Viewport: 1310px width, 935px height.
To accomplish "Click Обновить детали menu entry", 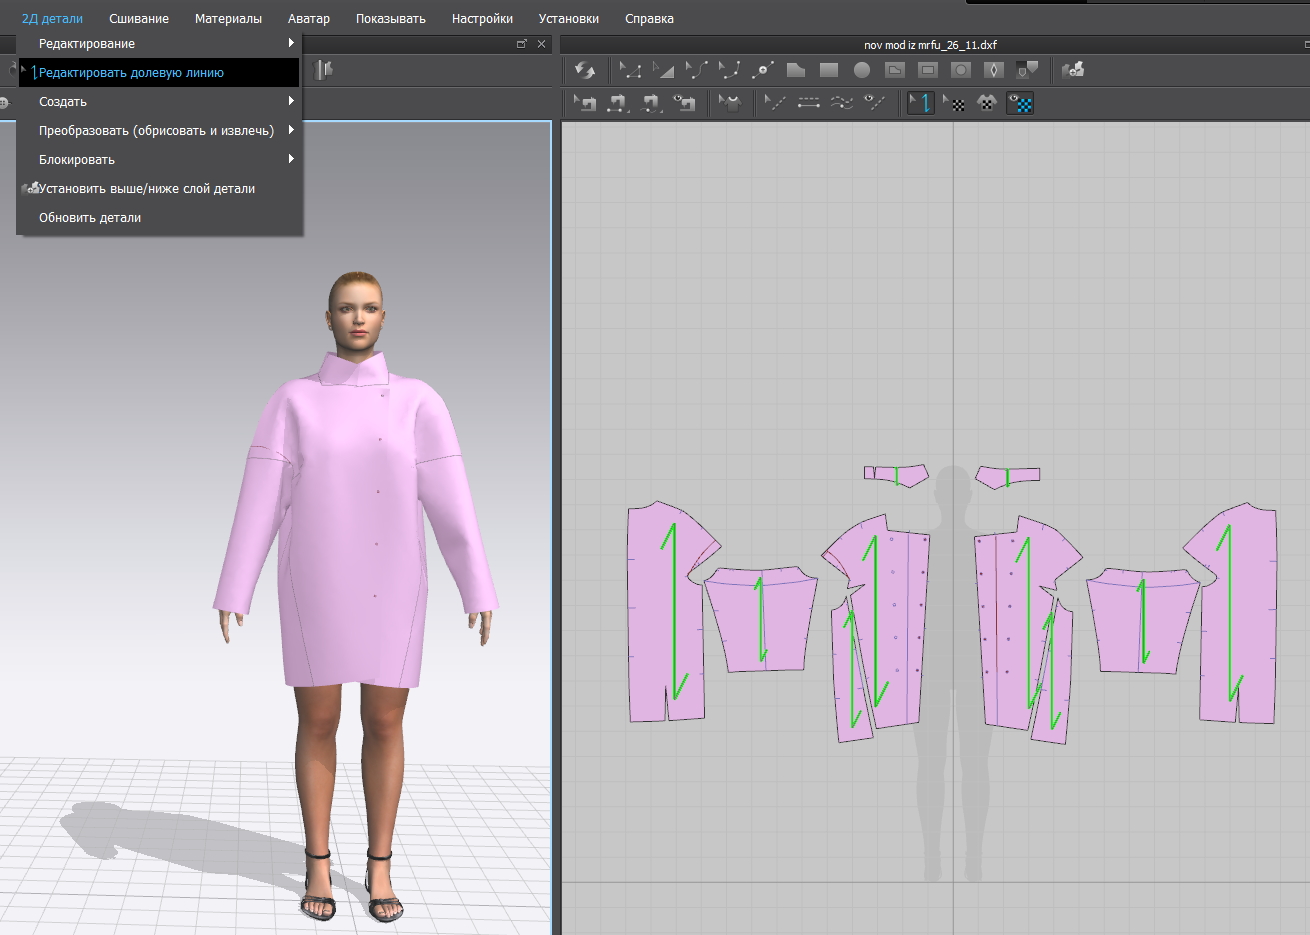I will pos(90,218).
